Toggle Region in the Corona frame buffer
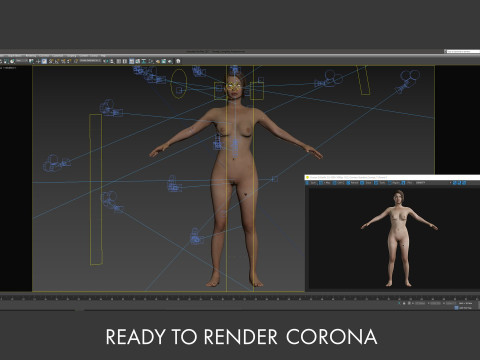 pyautogui.click(x=394, y=183)
